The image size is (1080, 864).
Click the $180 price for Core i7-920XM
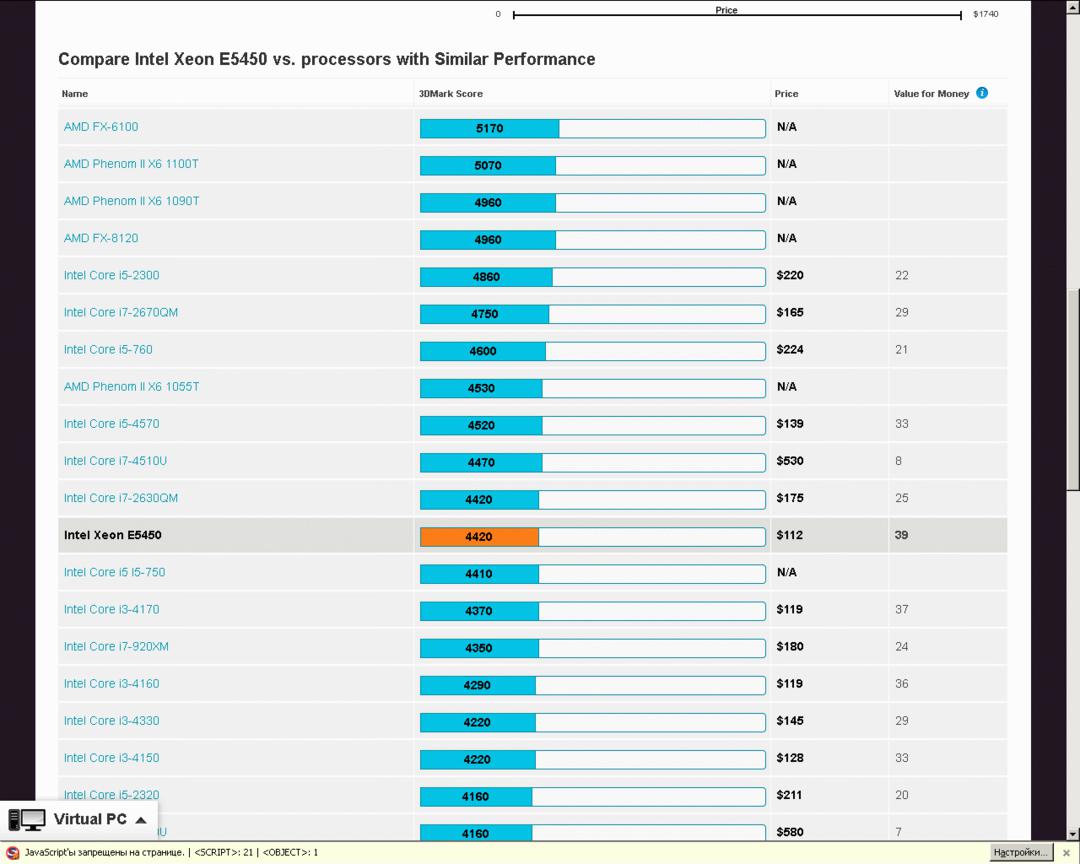pos(789,647)
